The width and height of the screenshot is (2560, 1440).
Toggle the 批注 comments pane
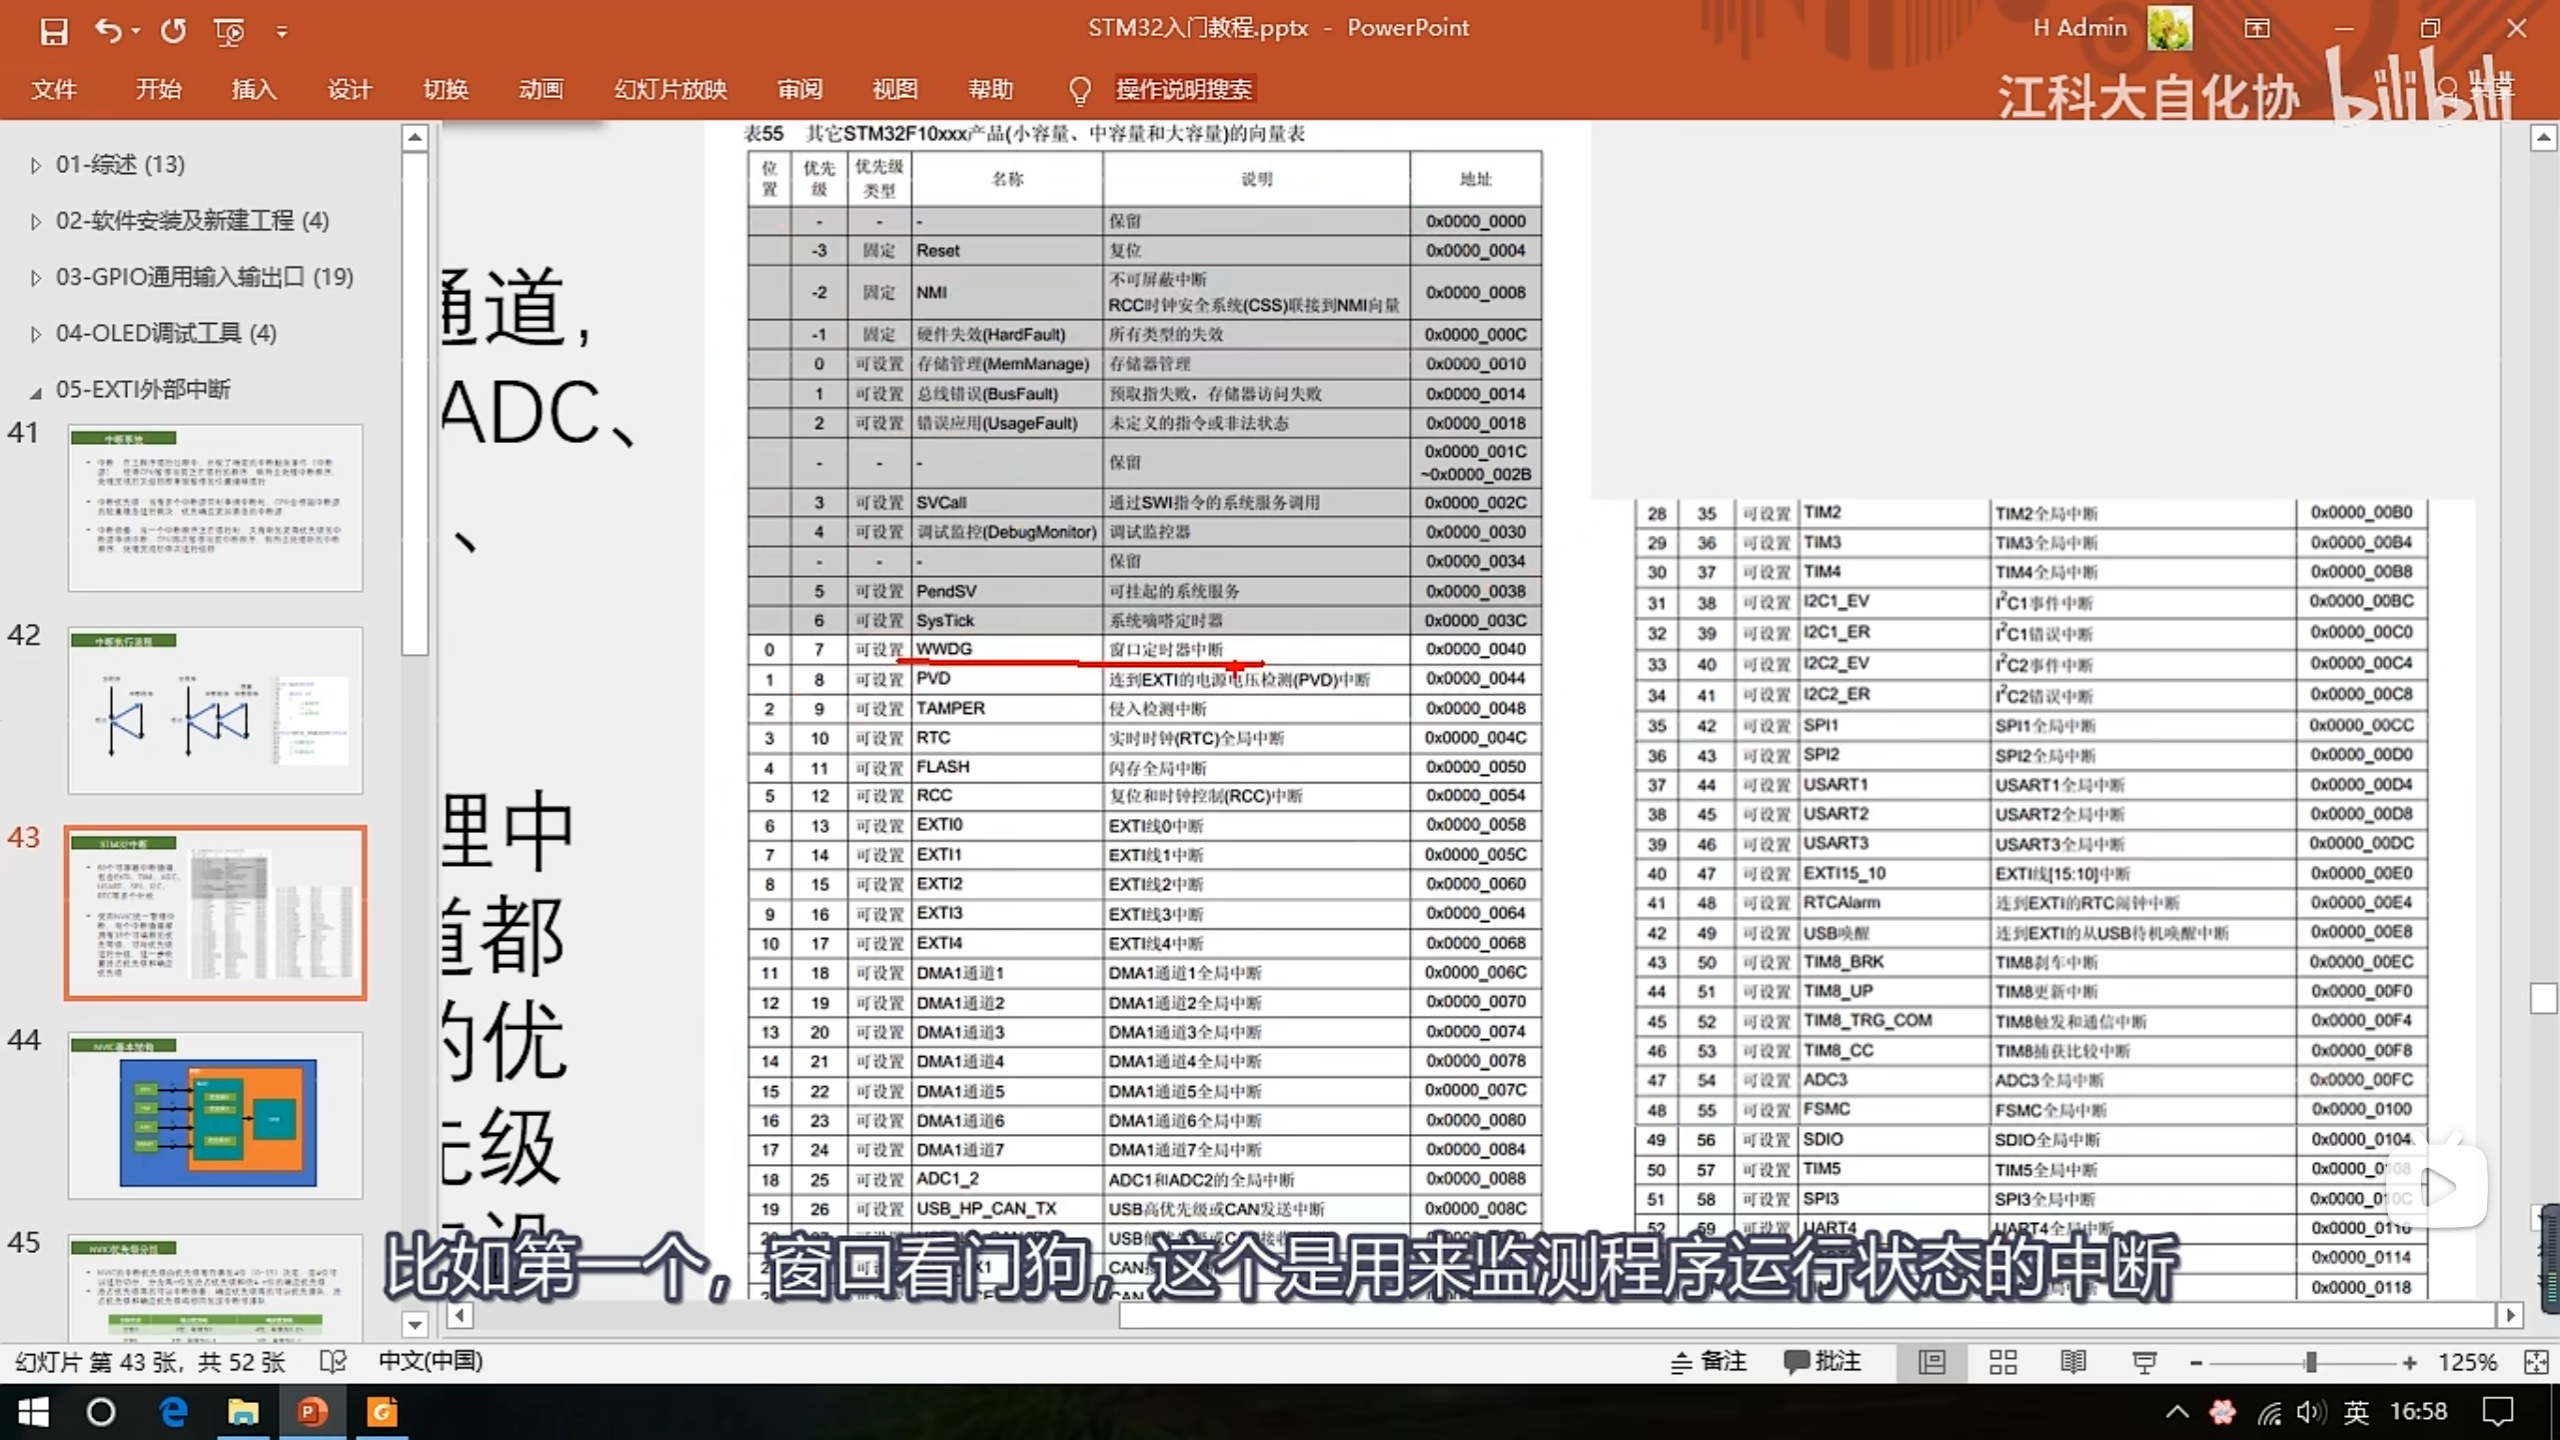(1822, 1361)
